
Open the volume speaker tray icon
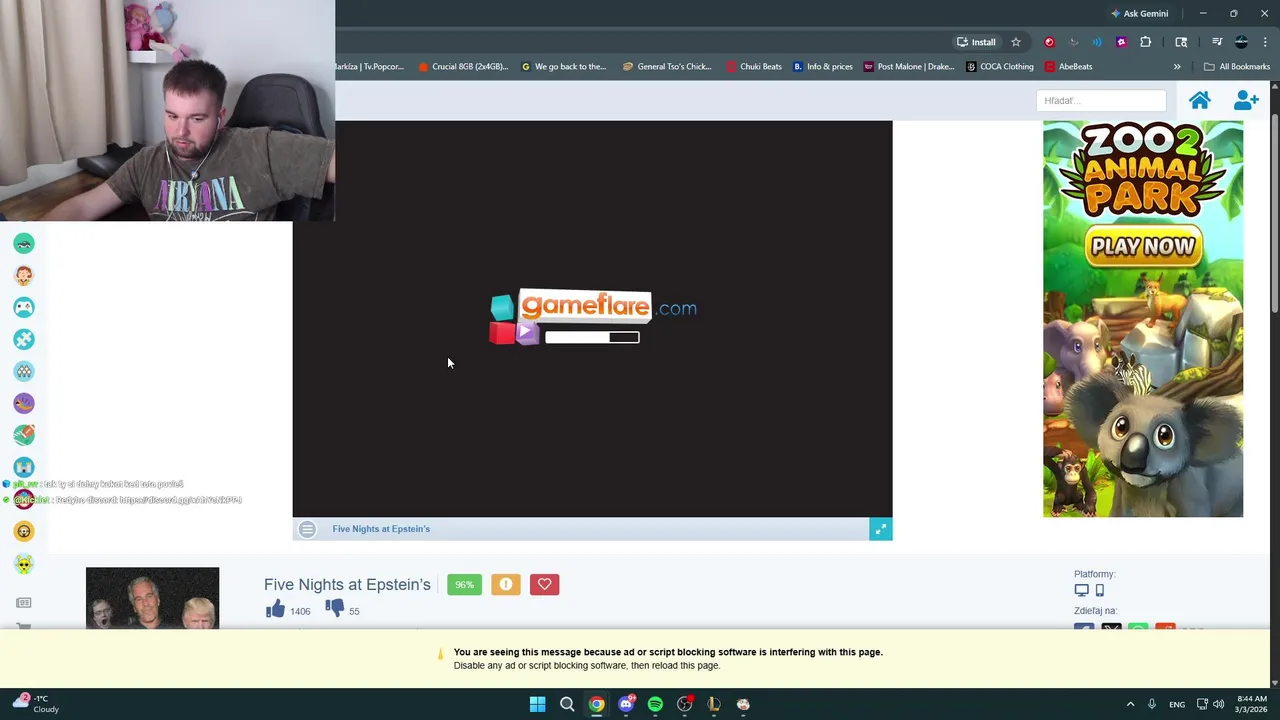pyautogui.click(x=1218, y=704)
